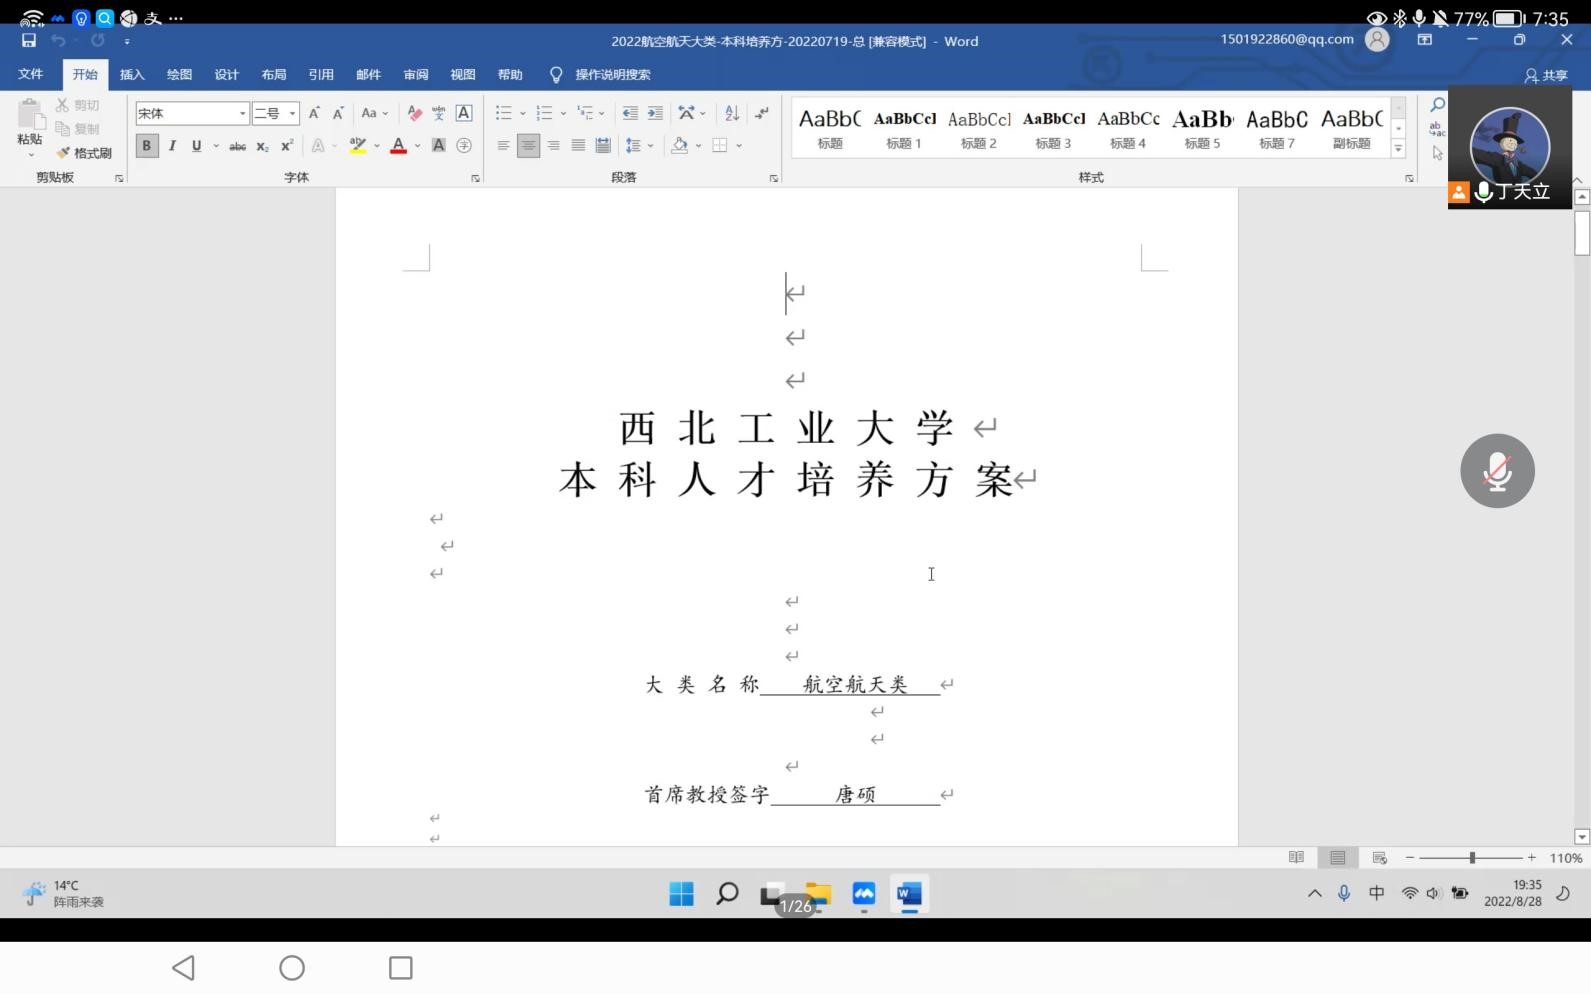The image size is (1591, 994).
Task: Click the 共享 share button
Action: [1545, 75]
